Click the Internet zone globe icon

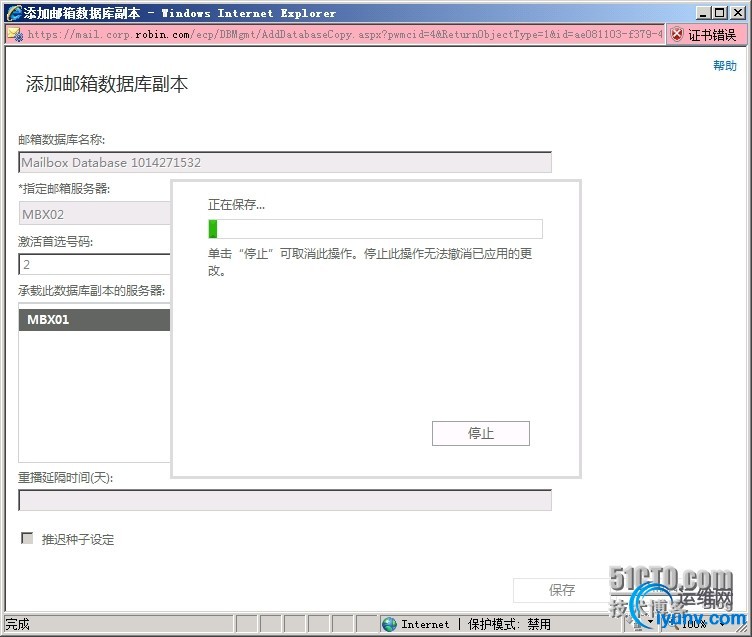point(389,624)
